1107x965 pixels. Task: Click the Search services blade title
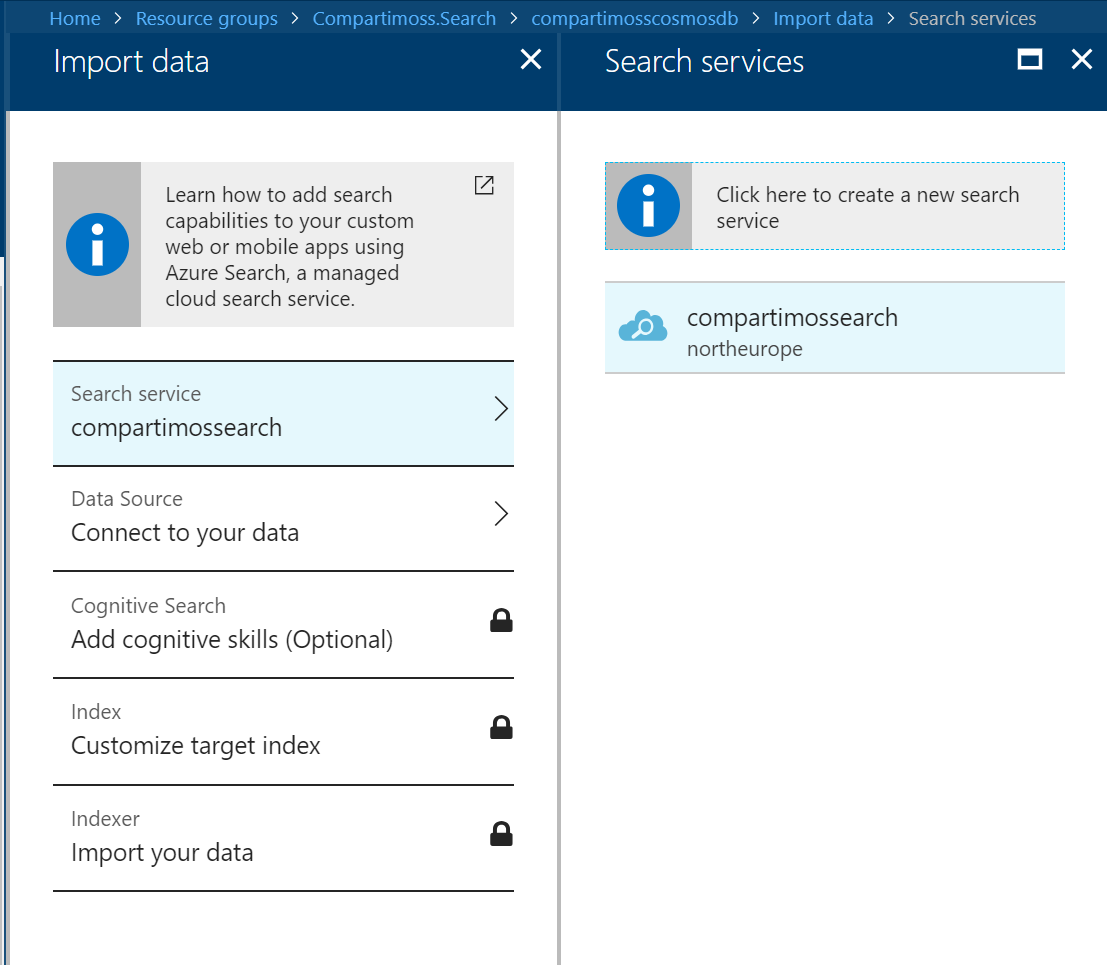pyautogui.click(x=704, y=61)
